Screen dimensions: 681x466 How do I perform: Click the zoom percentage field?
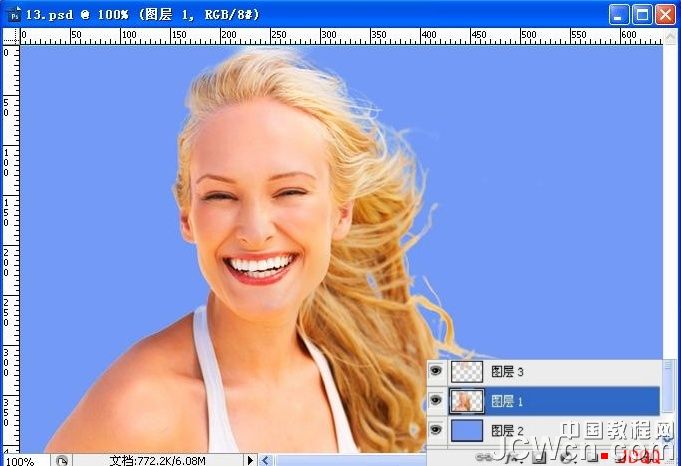point(22,460)
